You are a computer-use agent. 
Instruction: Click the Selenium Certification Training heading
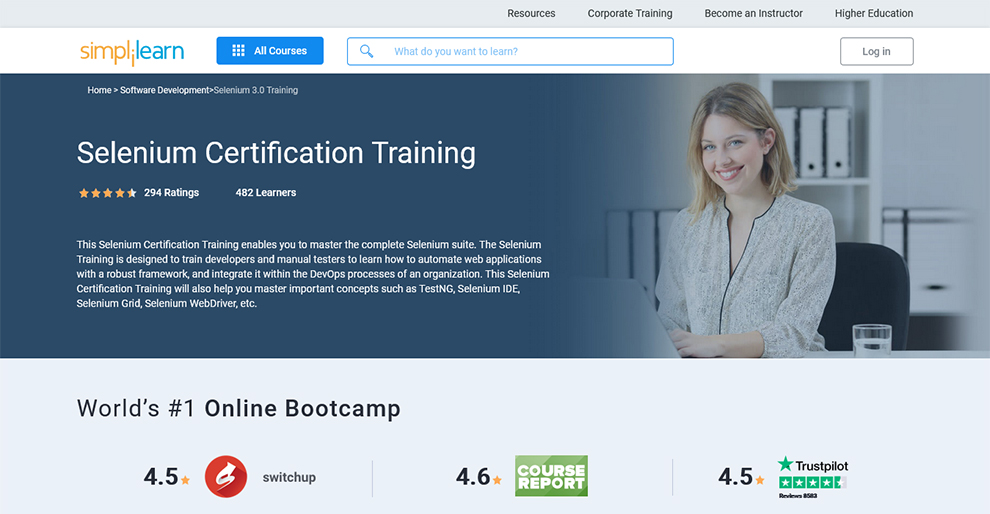276,153
